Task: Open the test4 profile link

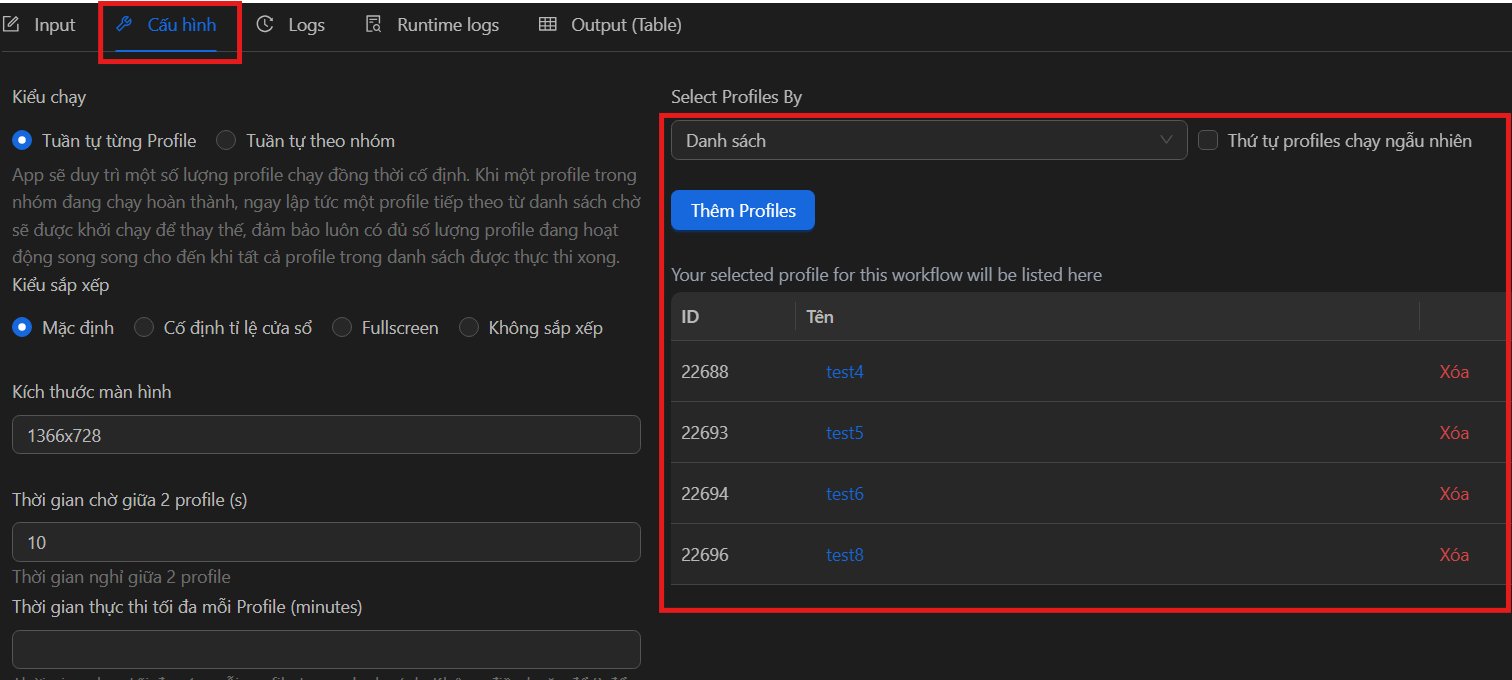Action: (844, 372)
